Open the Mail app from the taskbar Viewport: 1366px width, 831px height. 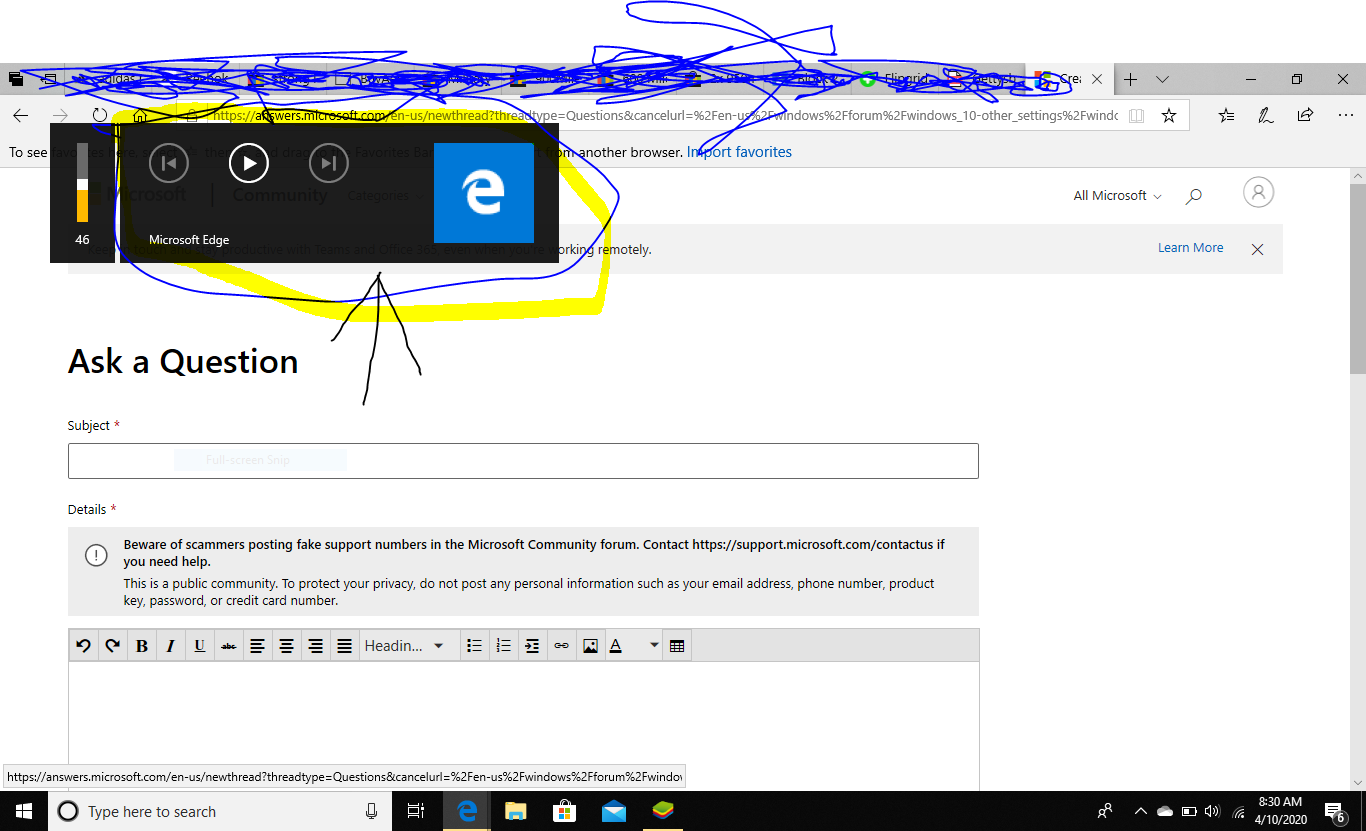coord(614,811)
